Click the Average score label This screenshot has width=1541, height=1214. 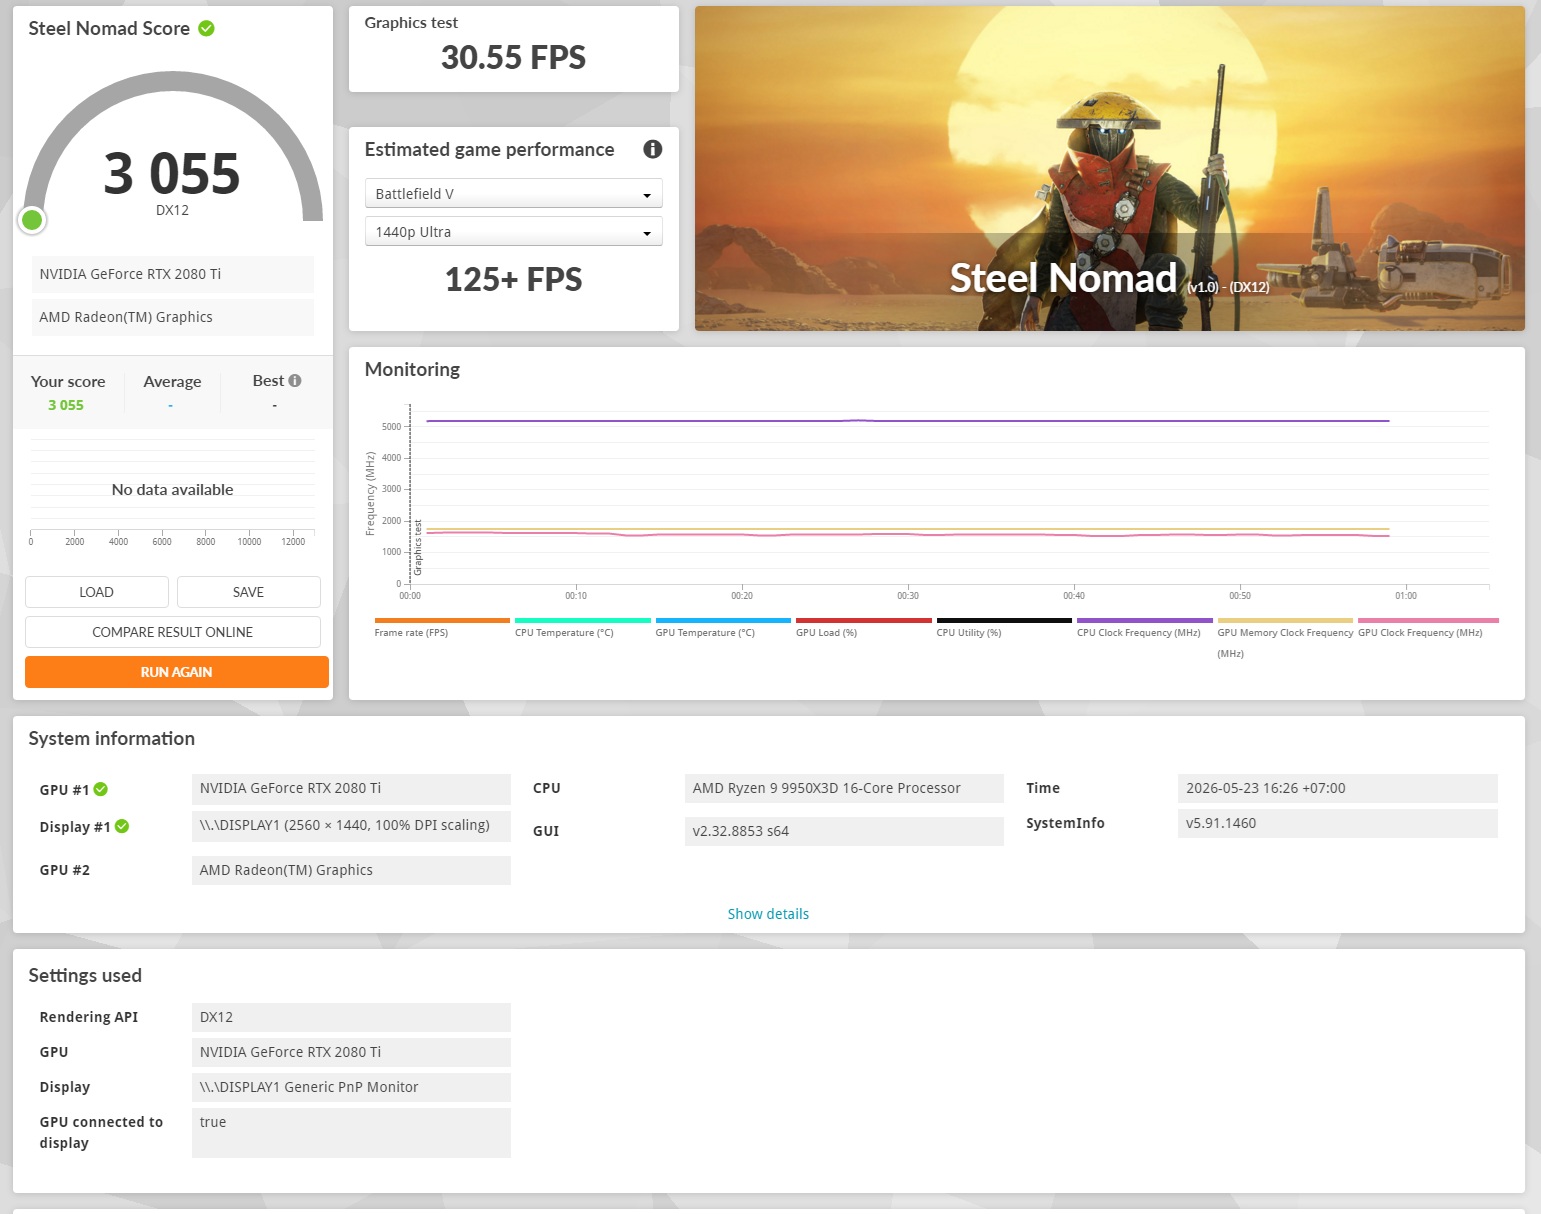pos(172,381)
